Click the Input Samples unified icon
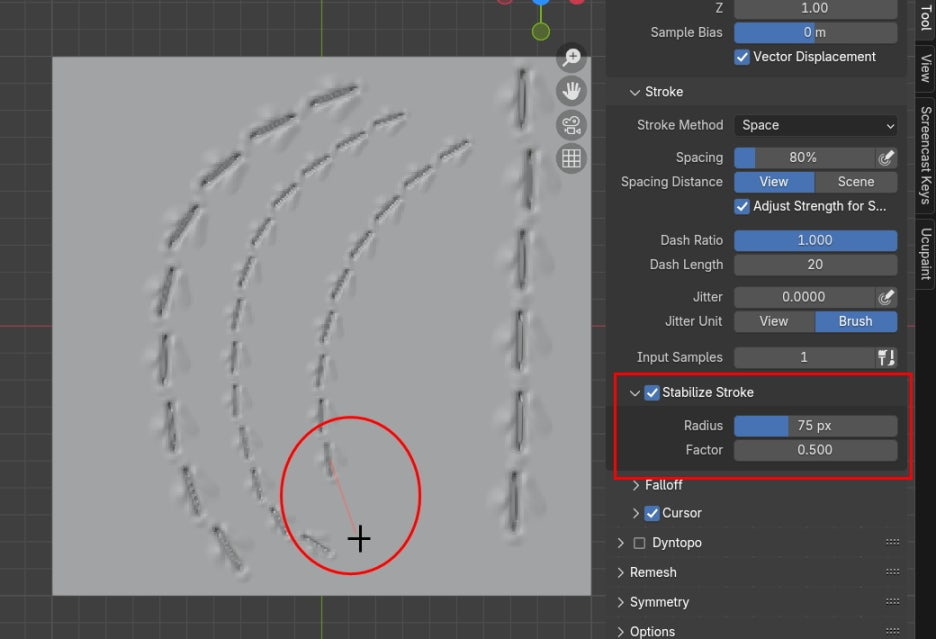This screenshot has width=936, height=639. click(x=886, y=357)
